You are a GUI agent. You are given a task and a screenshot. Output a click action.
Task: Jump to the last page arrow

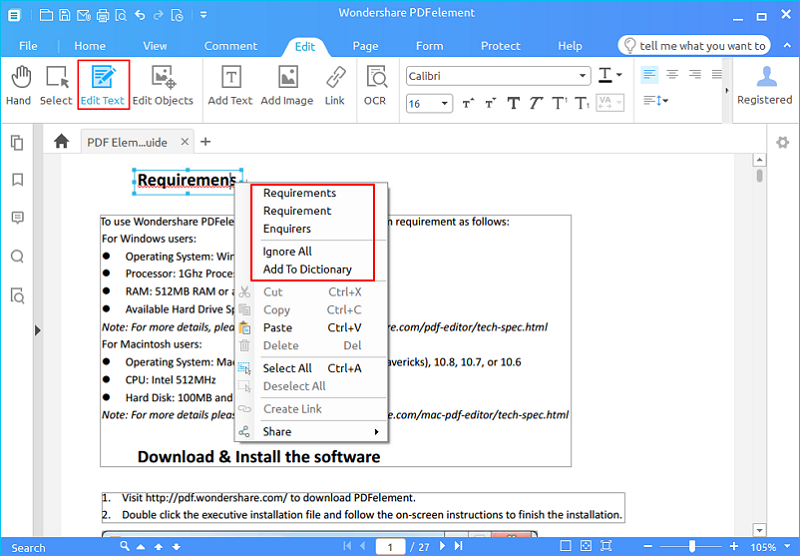coord(459,546)
